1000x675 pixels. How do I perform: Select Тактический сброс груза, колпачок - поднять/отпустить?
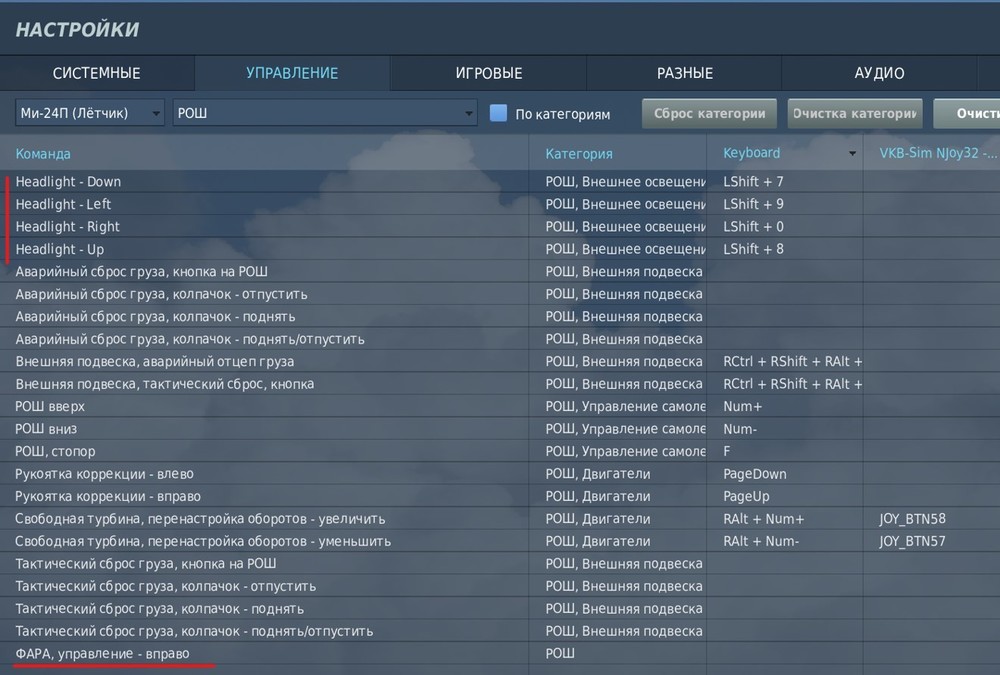(x=195, y=631)
